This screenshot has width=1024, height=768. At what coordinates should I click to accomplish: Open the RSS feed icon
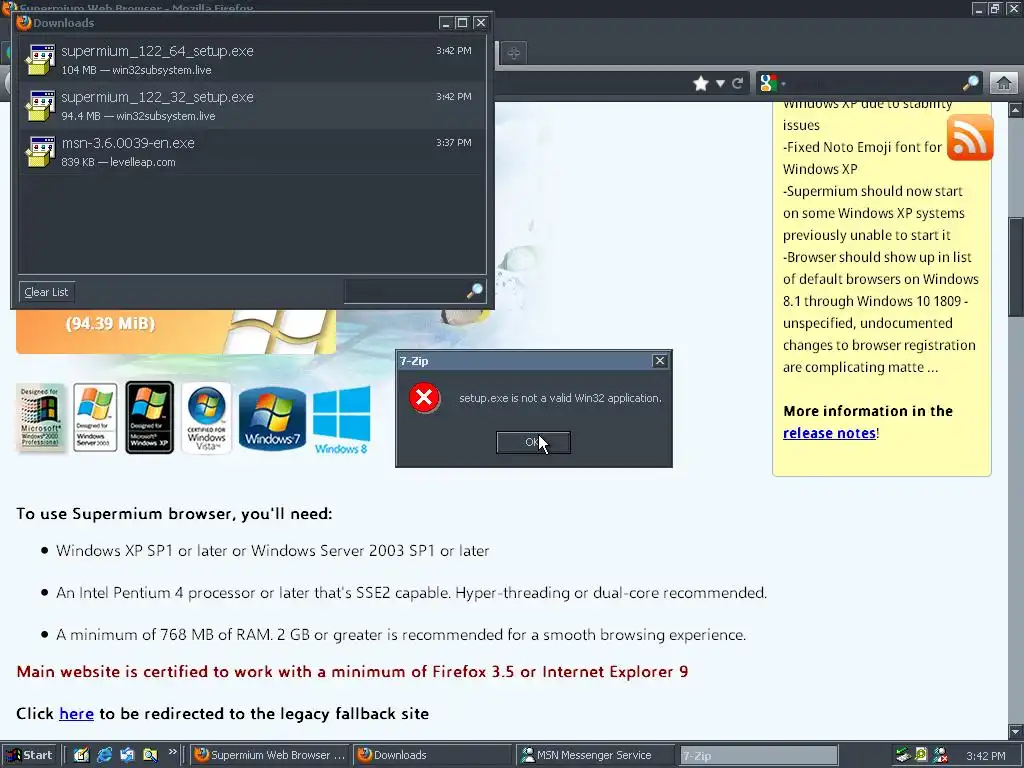pos(970,138)
